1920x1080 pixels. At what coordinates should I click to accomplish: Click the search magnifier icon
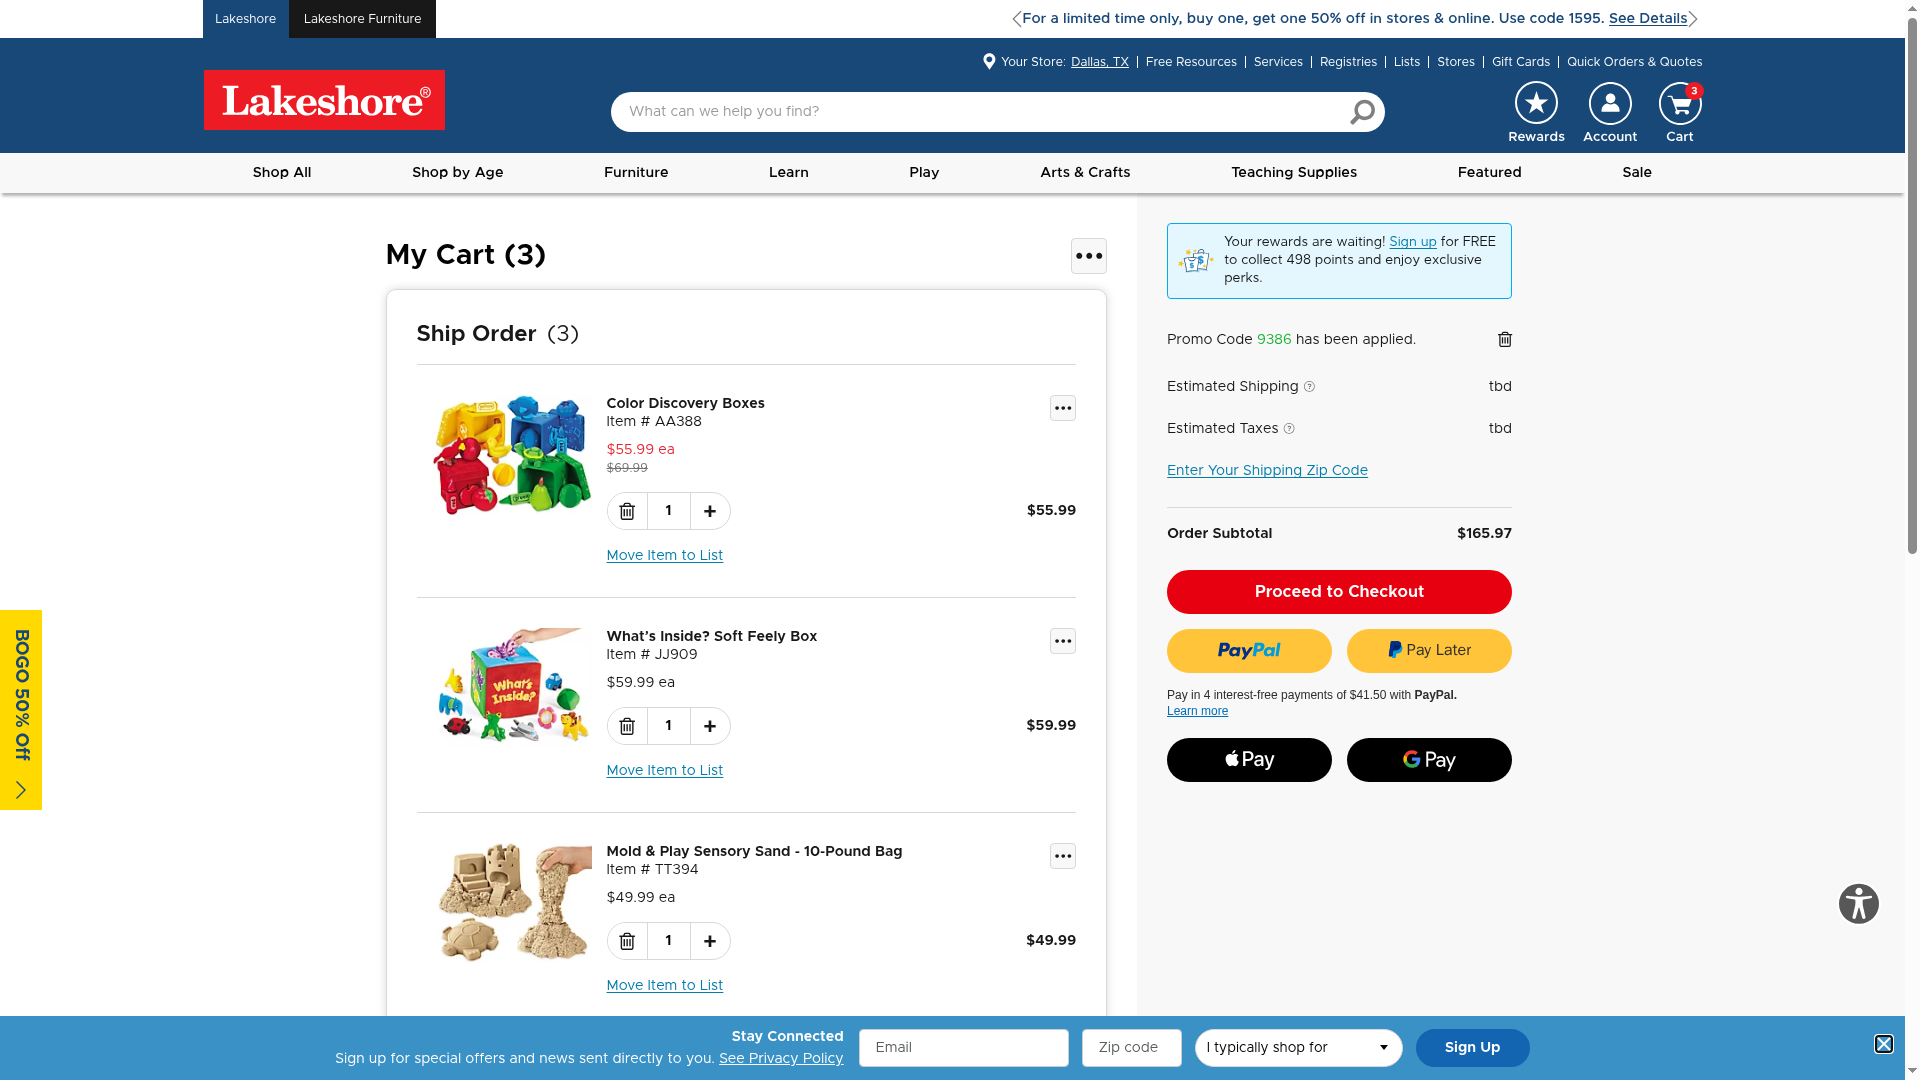click(1362, 112)
